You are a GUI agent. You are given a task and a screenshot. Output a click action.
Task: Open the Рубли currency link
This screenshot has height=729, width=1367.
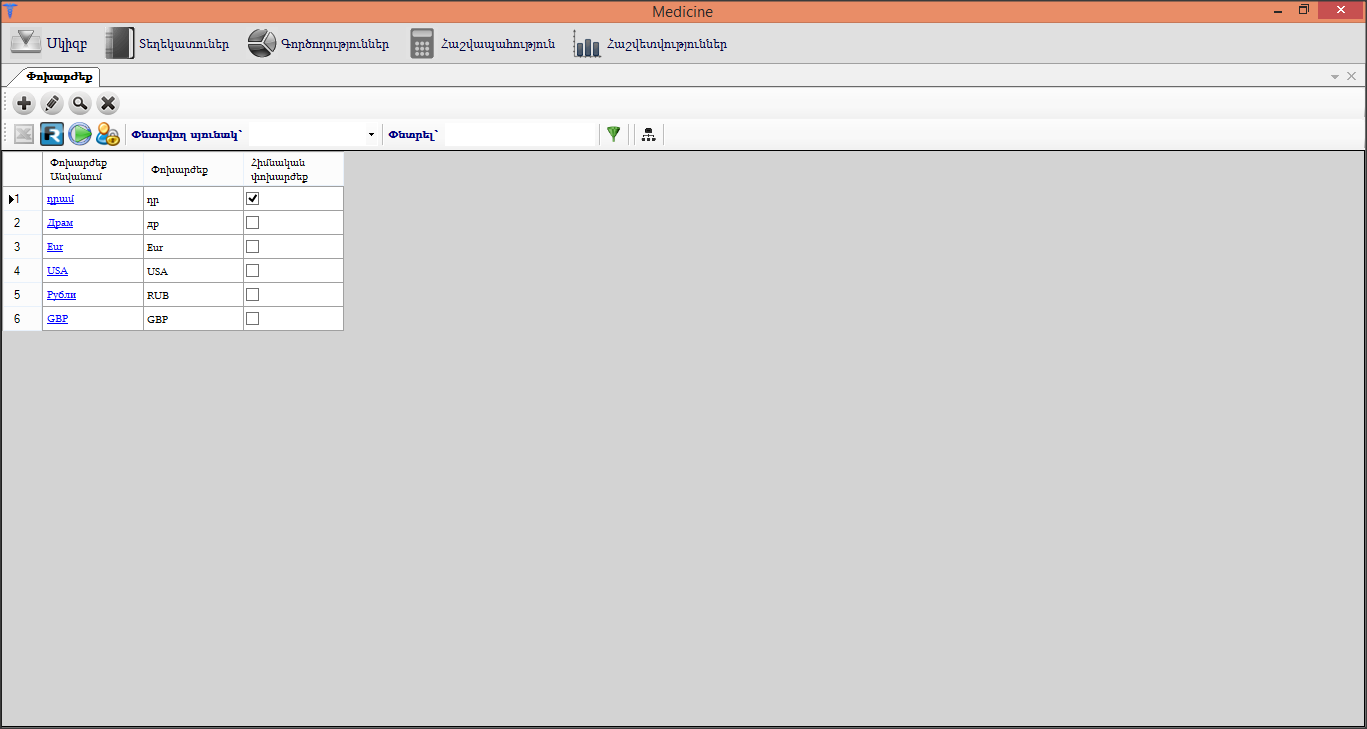point(61,295)
